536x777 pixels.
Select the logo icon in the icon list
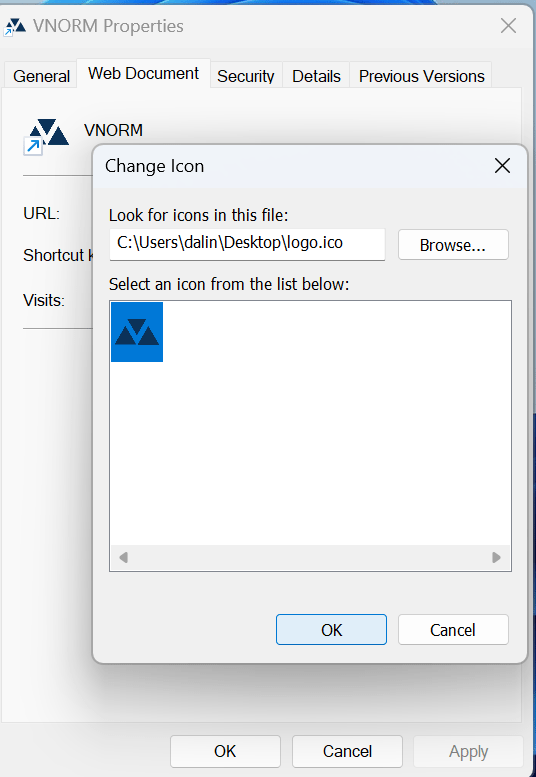pyautogui.click(x=137, y=332)
